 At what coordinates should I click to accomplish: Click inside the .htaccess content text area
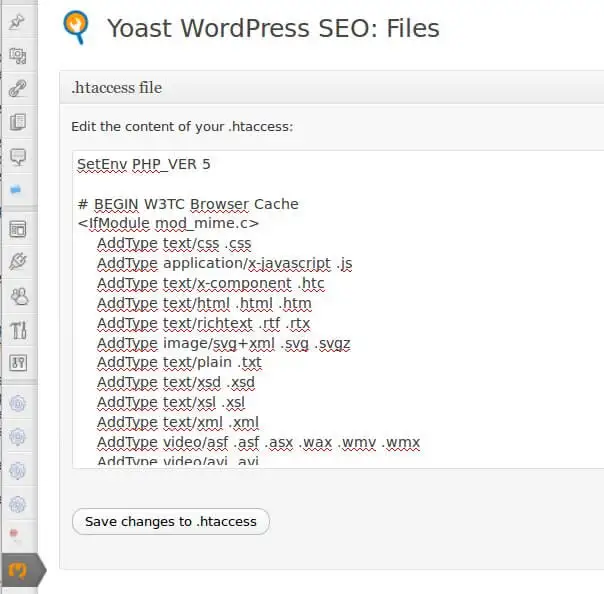[x=338, y=309]
